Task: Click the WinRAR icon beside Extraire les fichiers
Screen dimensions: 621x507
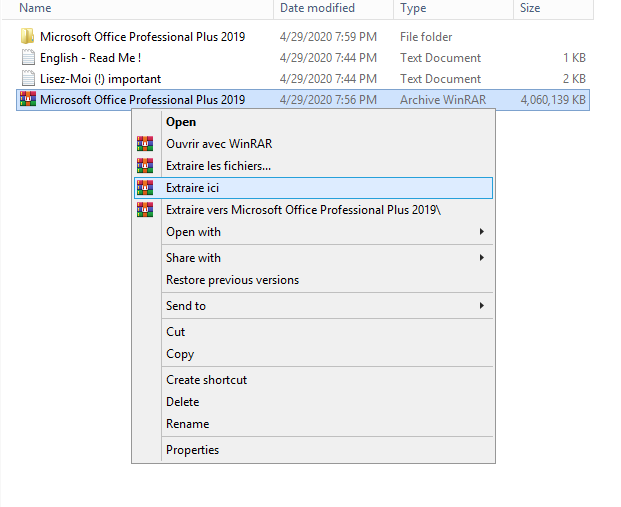Action: click(x=145, y=166)
